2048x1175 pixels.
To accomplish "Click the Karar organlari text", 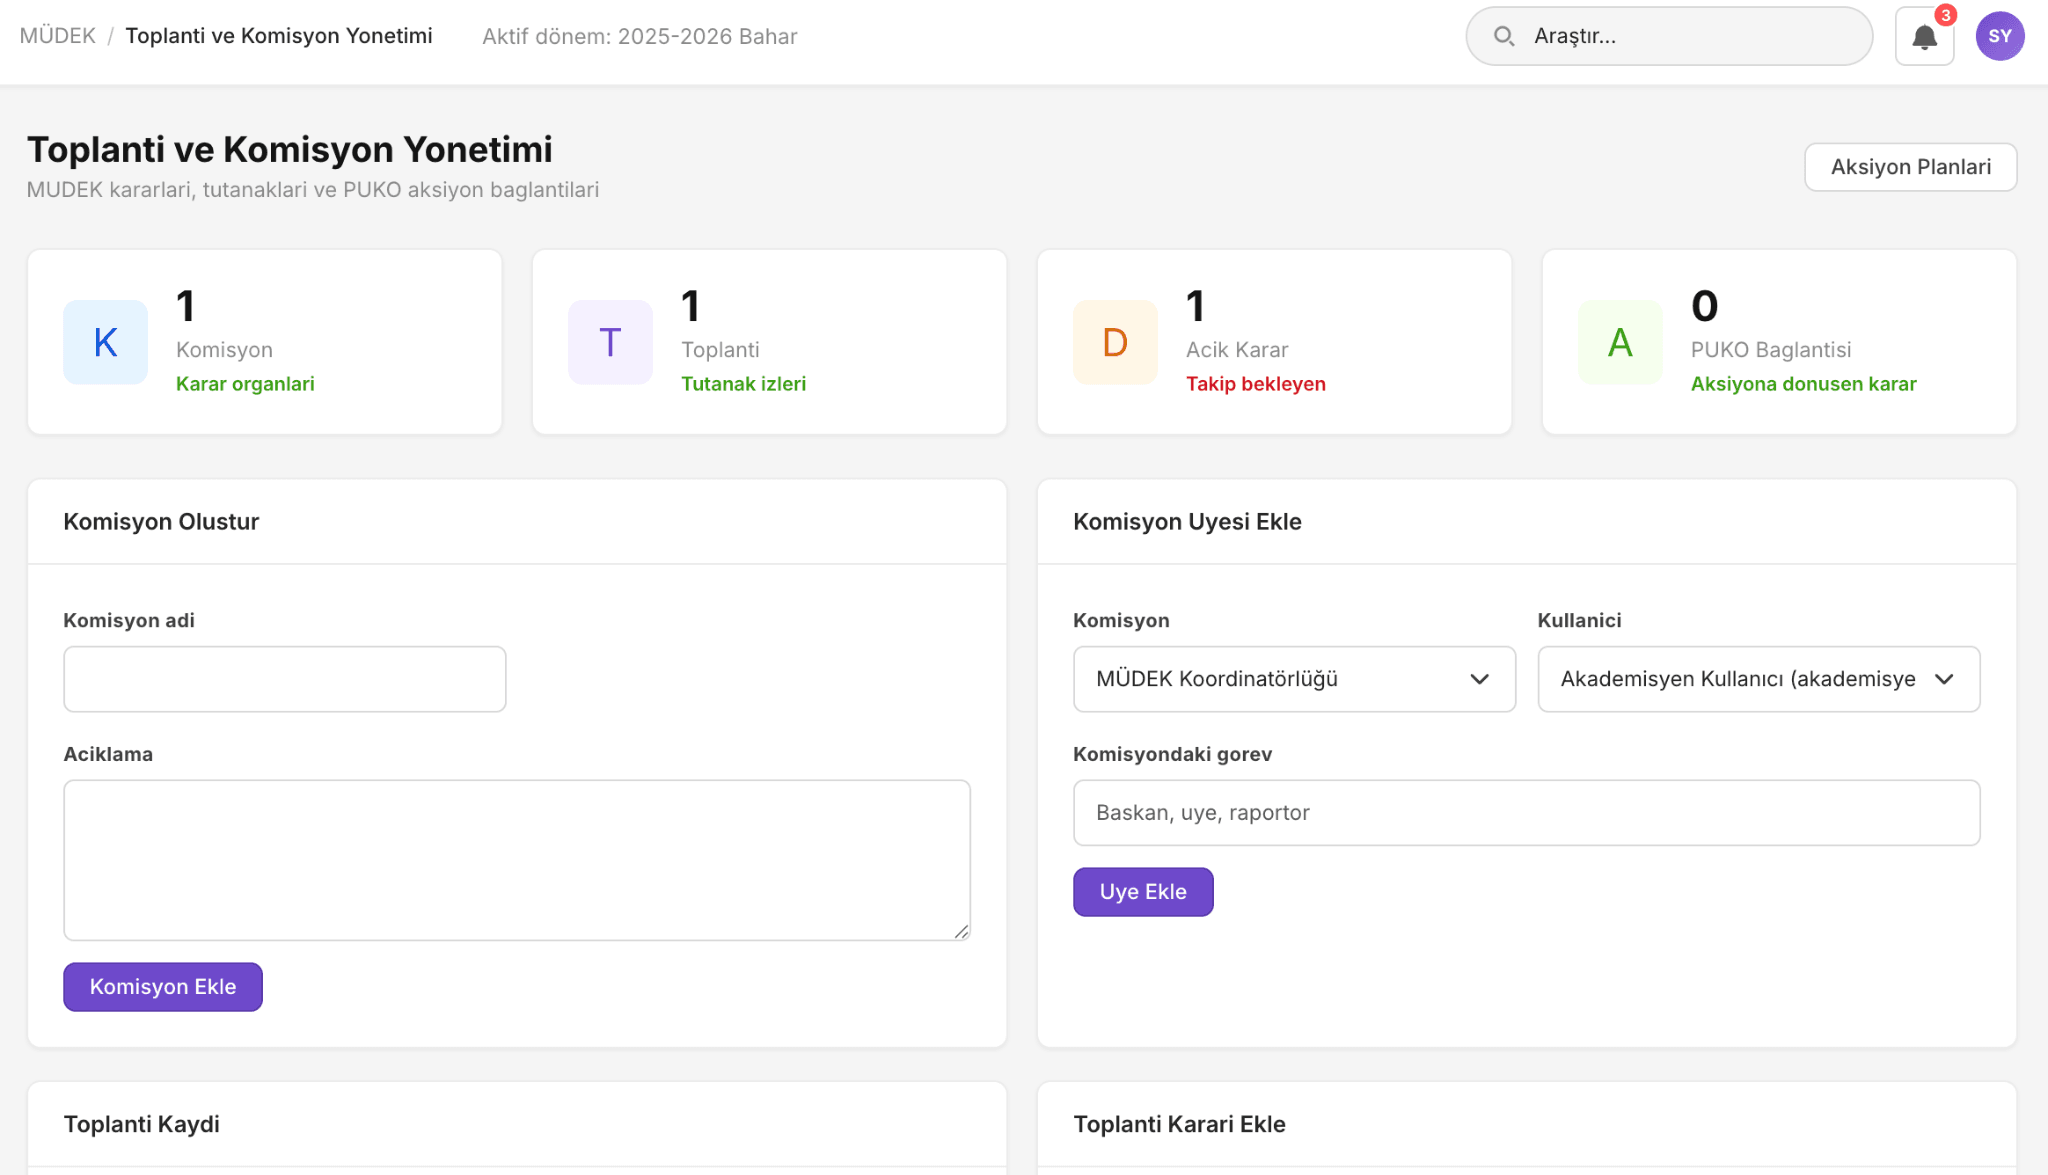I will (x=245, y=384).
